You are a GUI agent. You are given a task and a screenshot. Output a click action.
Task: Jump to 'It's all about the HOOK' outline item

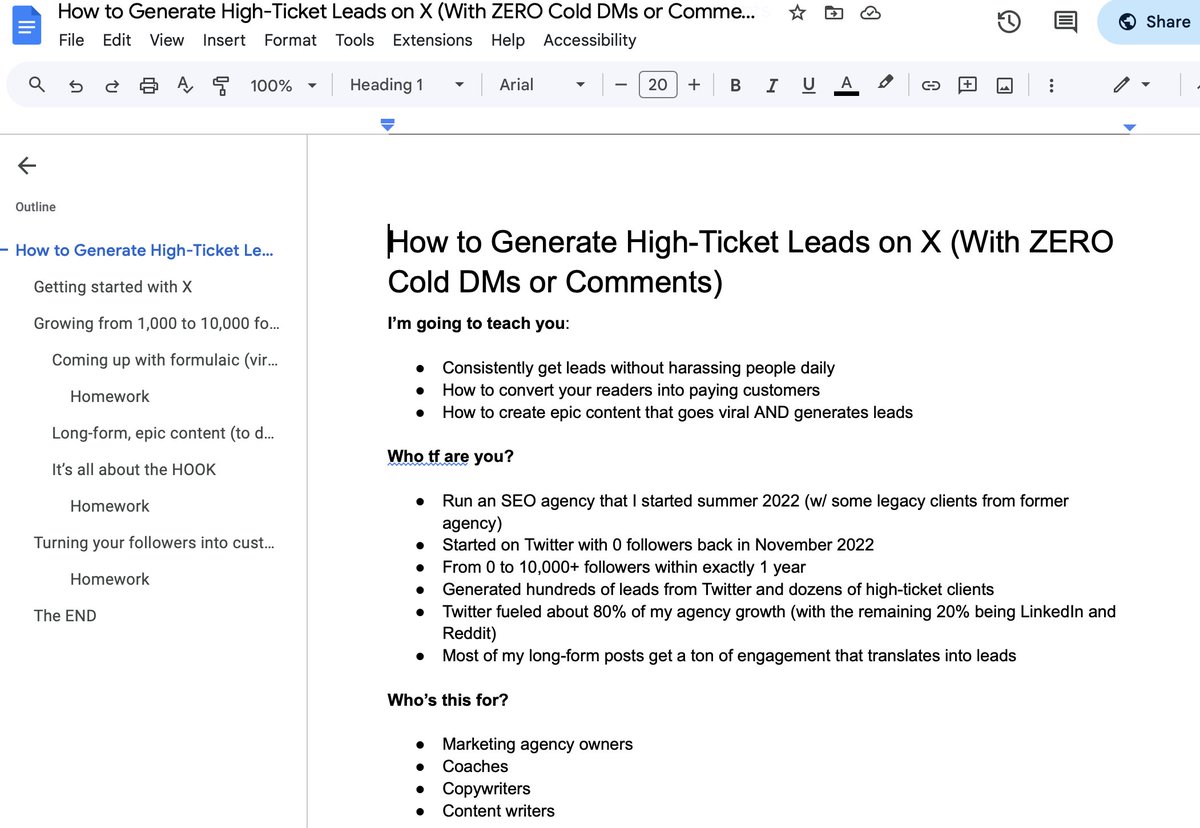pyautogui.click(x=134, y=469)
